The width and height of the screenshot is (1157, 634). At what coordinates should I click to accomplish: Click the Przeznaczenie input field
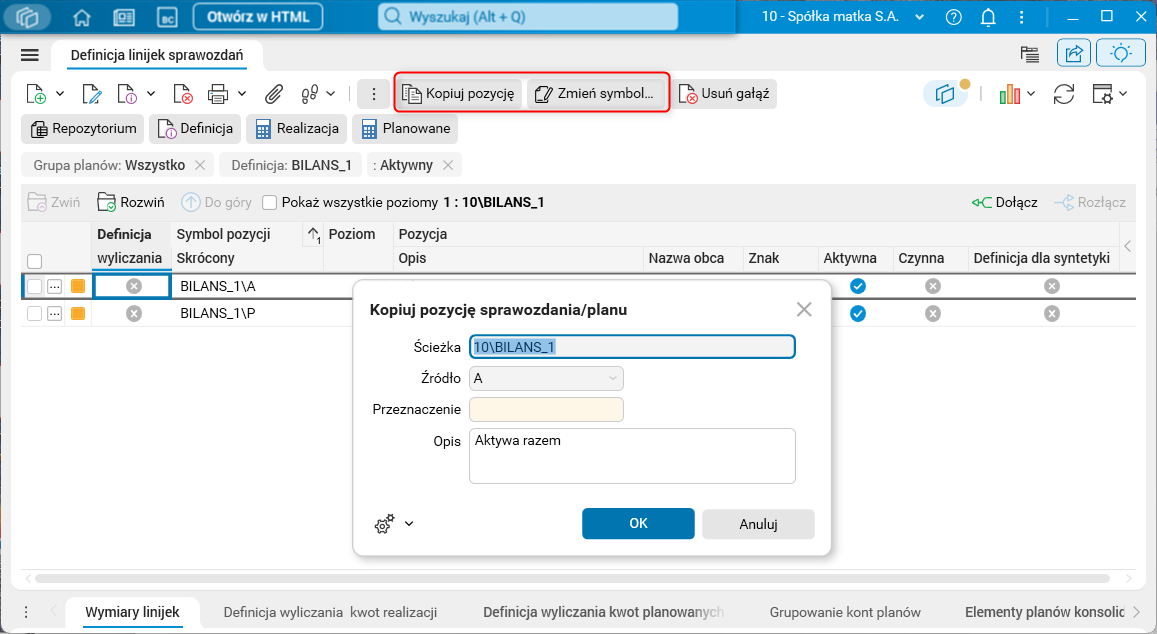coord(546,409)
